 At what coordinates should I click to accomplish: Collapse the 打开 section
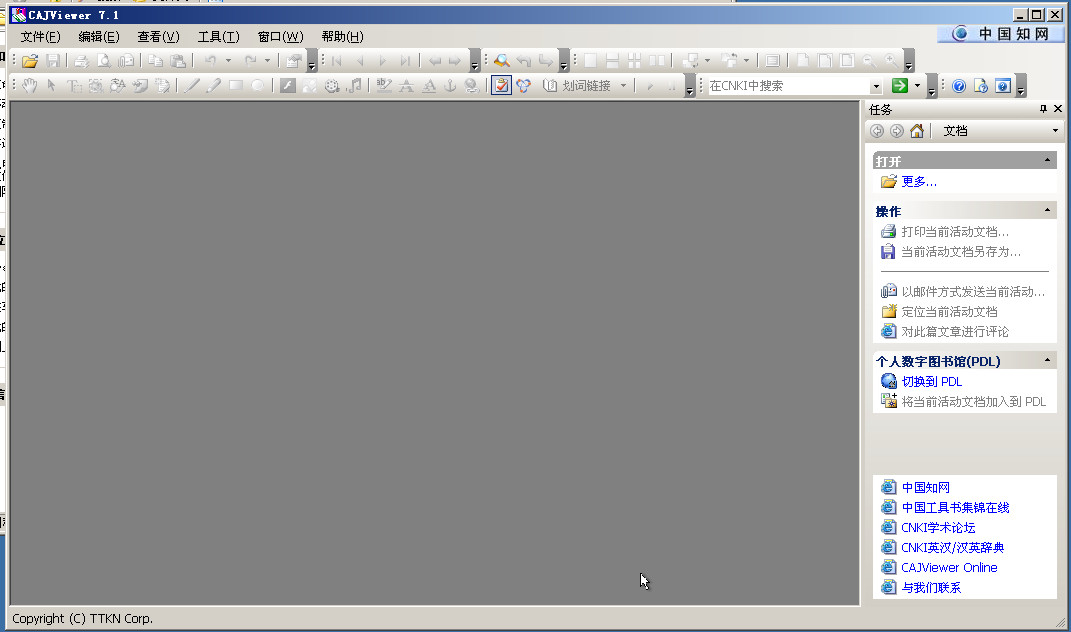(x=1047, y=161)
